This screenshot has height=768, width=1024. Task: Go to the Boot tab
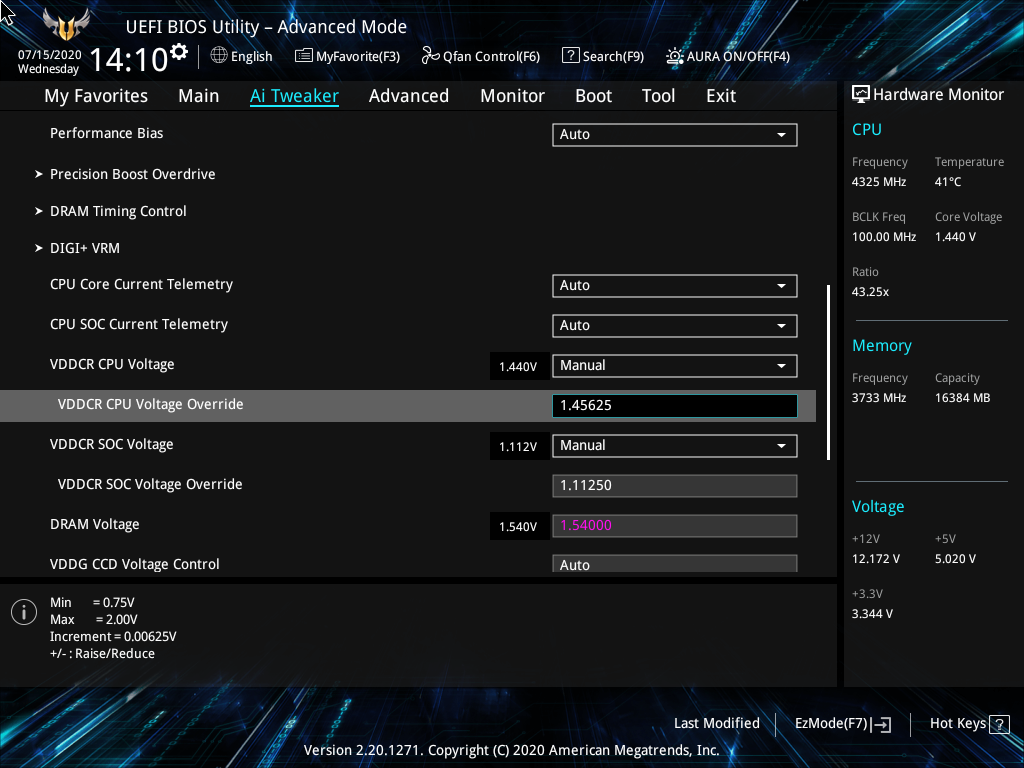593,96
